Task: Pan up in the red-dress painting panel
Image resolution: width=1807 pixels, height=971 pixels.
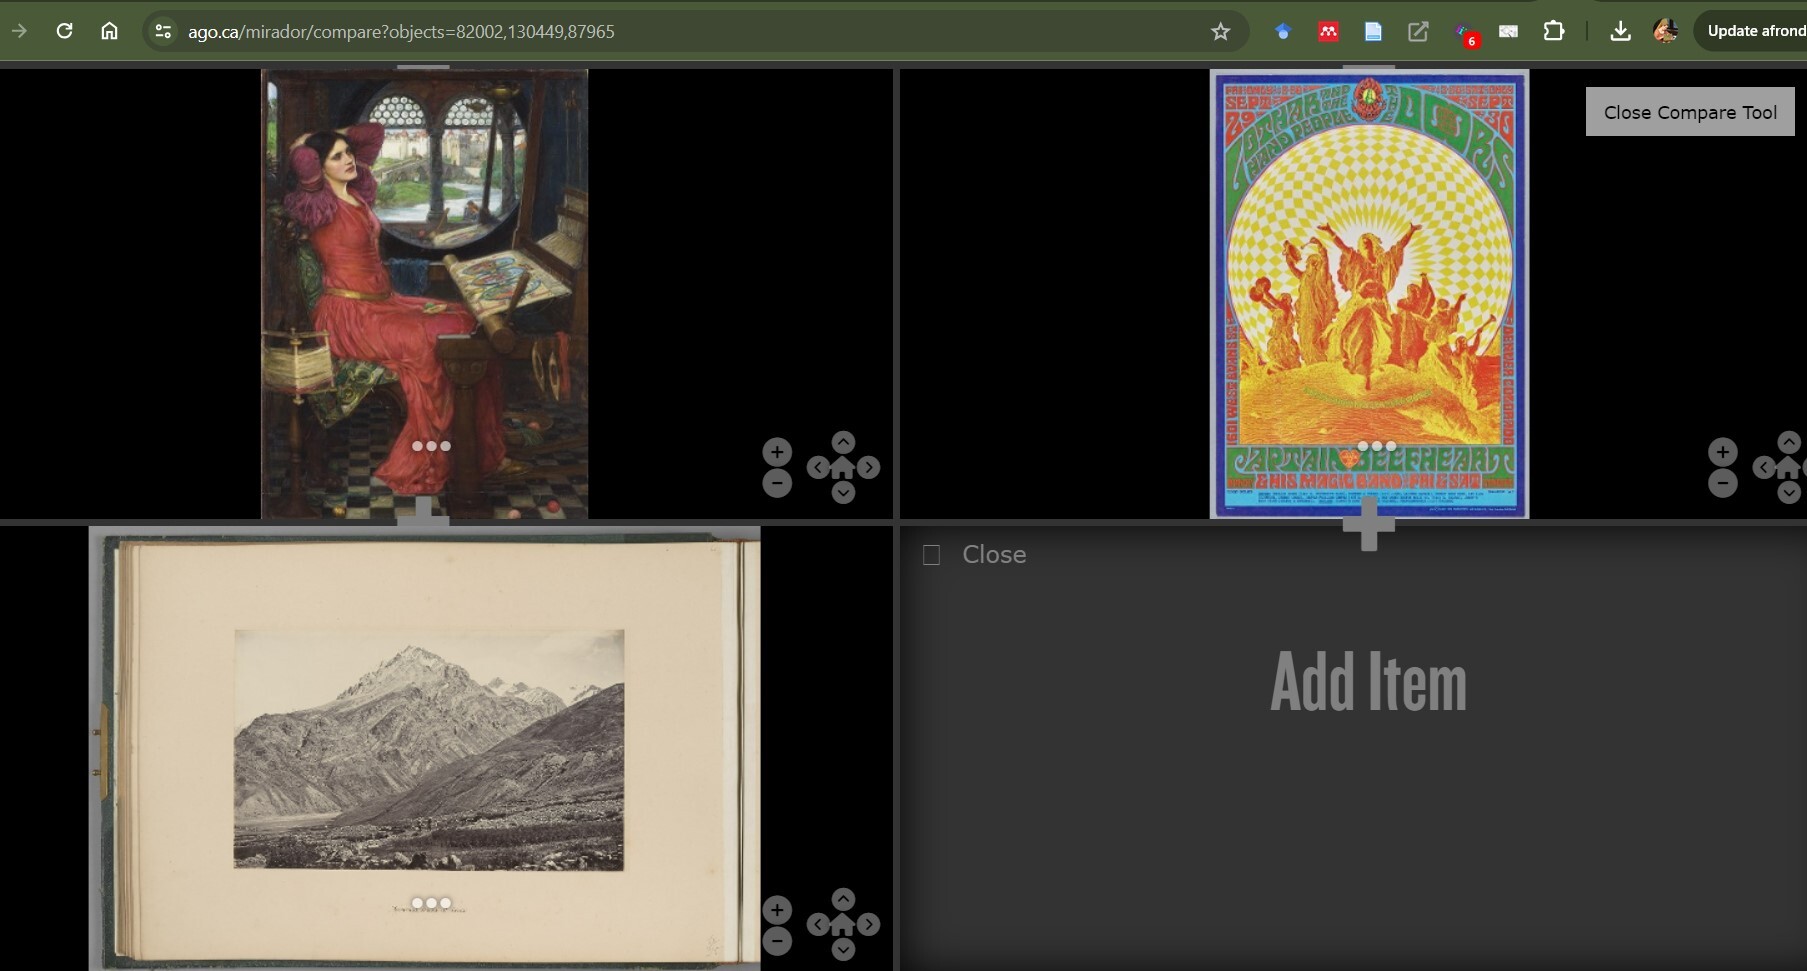Action: [x=843, y=443]
